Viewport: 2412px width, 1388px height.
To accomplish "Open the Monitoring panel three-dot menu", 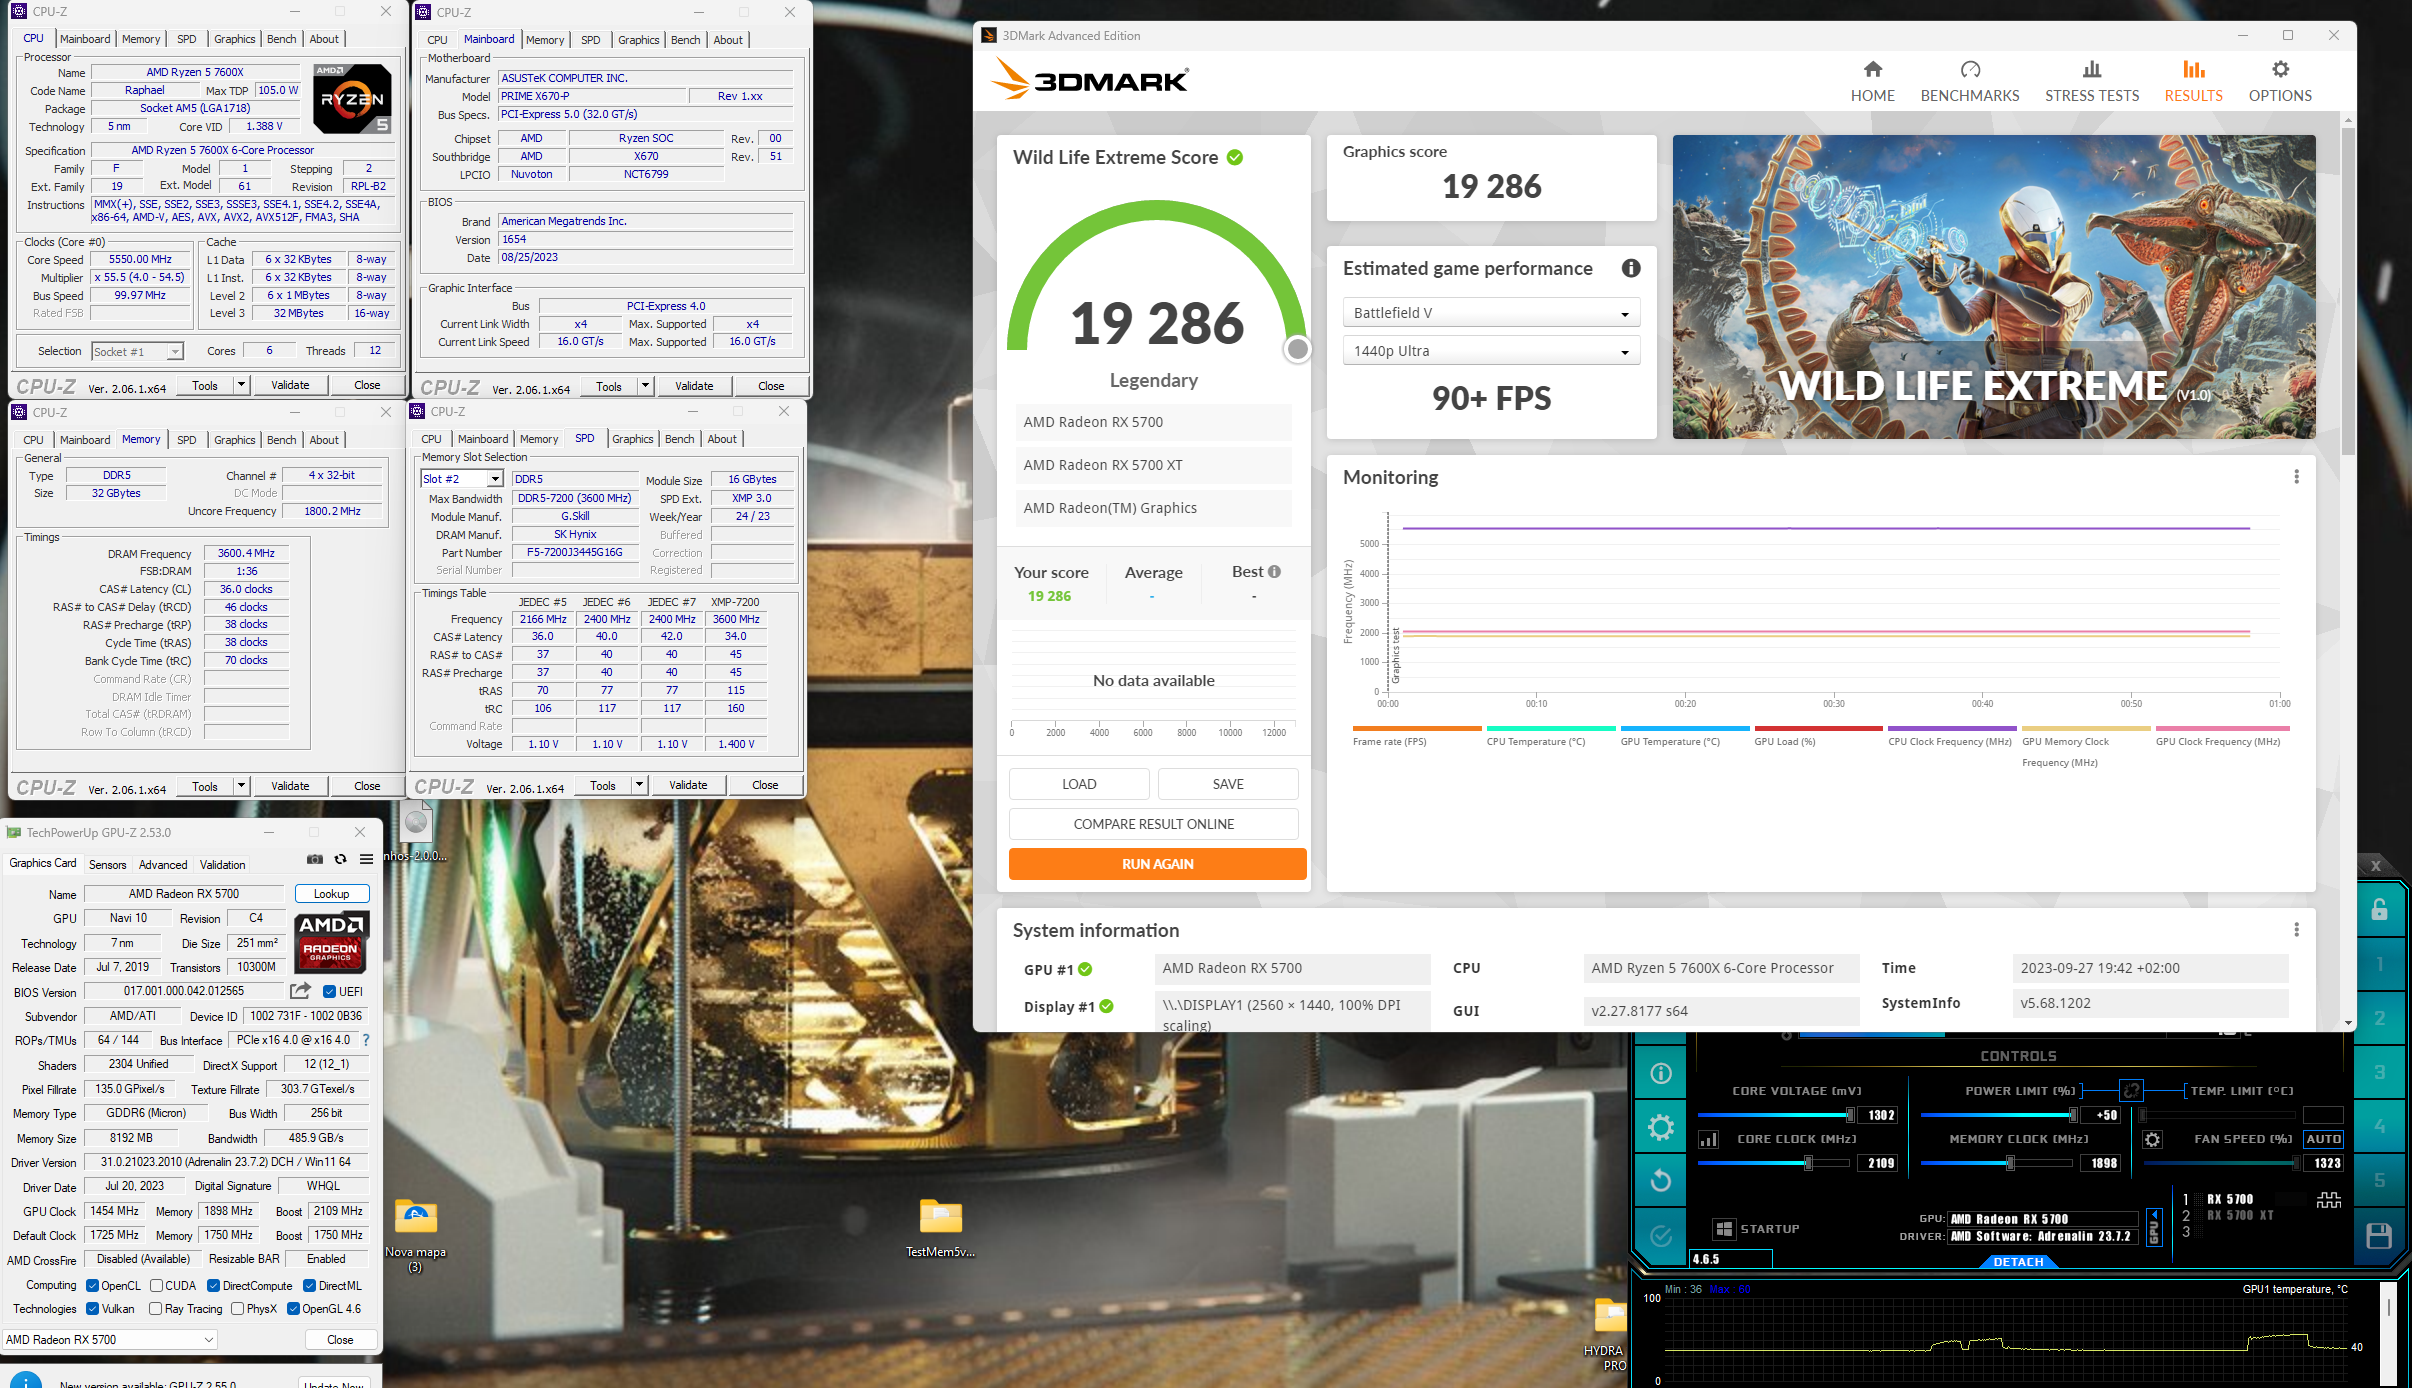I will pyautogui.click(x=2296, y=477).
